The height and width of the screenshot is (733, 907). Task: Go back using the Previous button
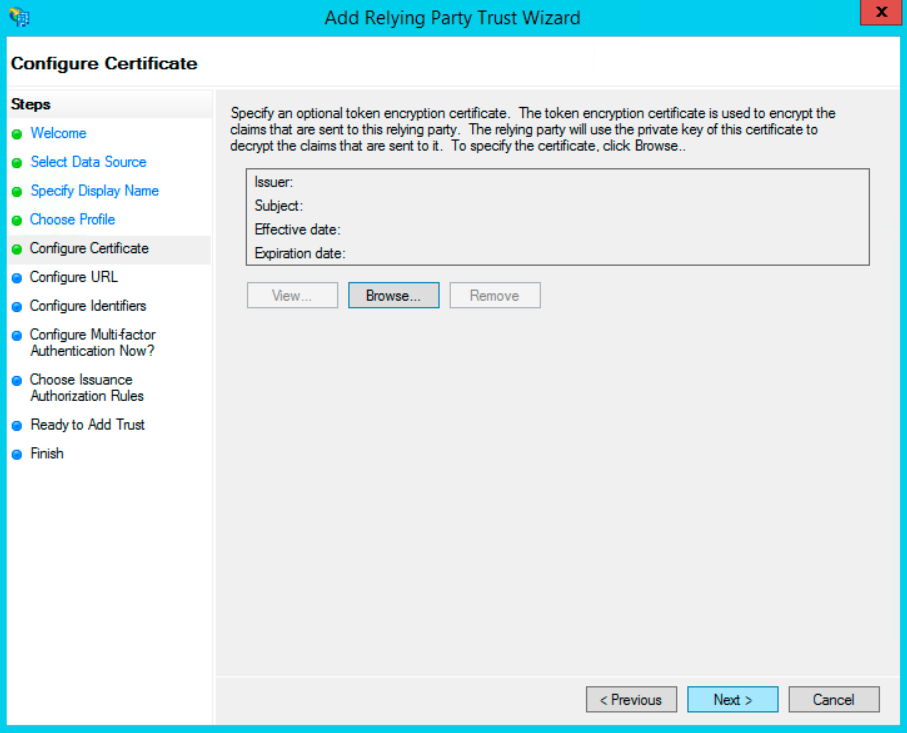631,700
